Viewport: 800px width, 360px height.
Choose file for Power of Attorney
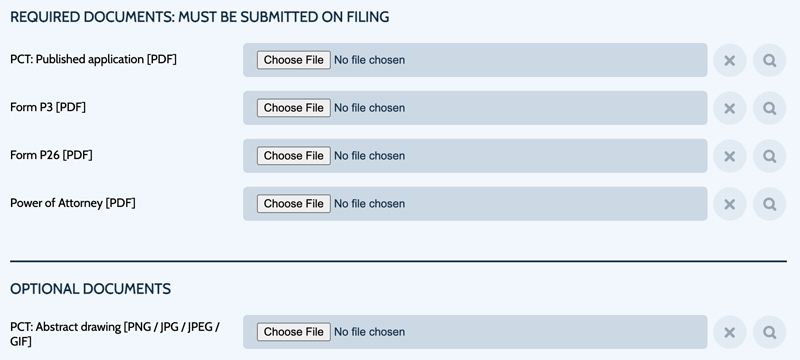tap(293, 204)
